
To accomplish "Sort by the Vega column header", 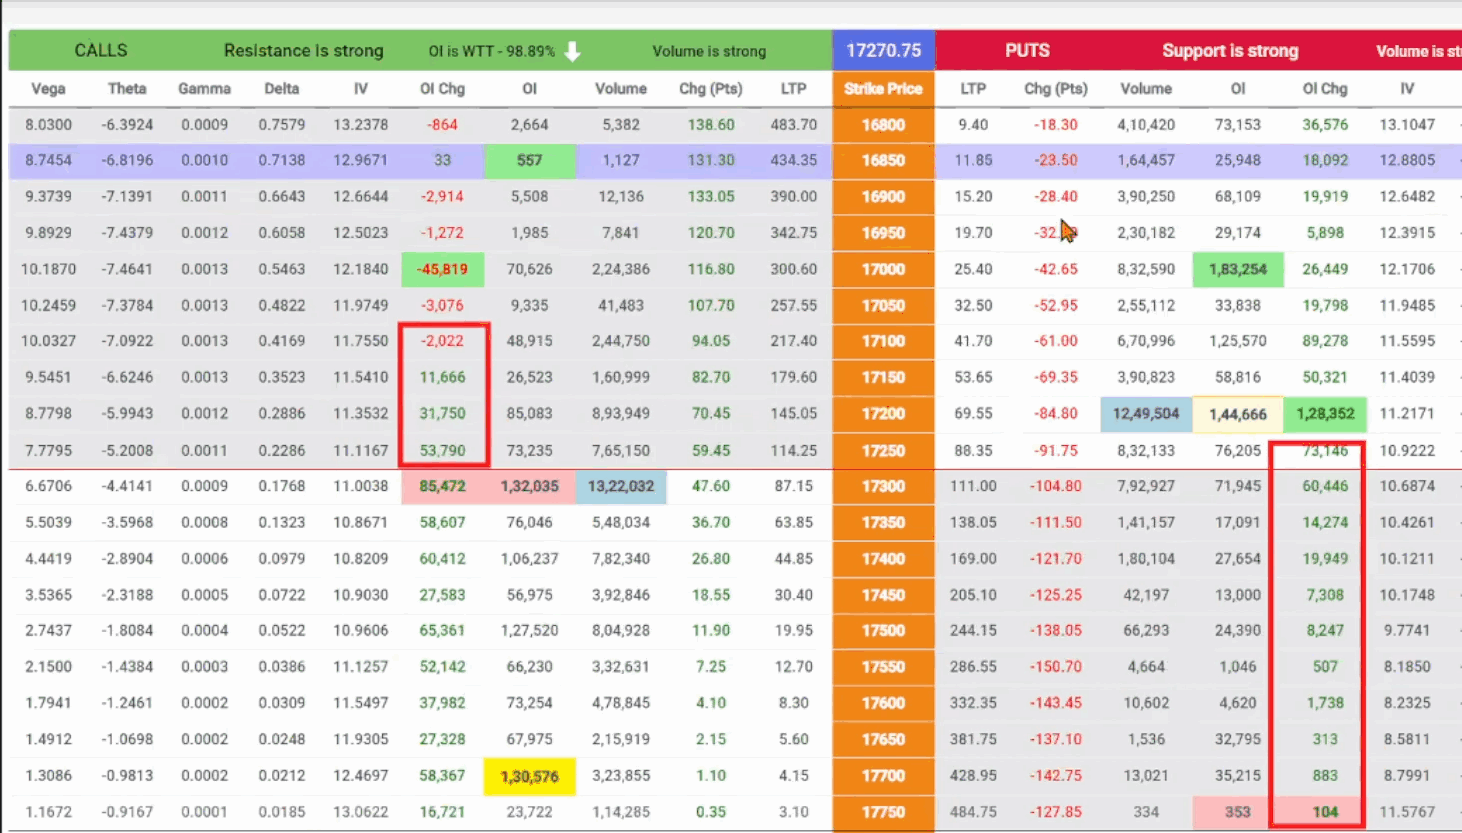I will [48, 88].
